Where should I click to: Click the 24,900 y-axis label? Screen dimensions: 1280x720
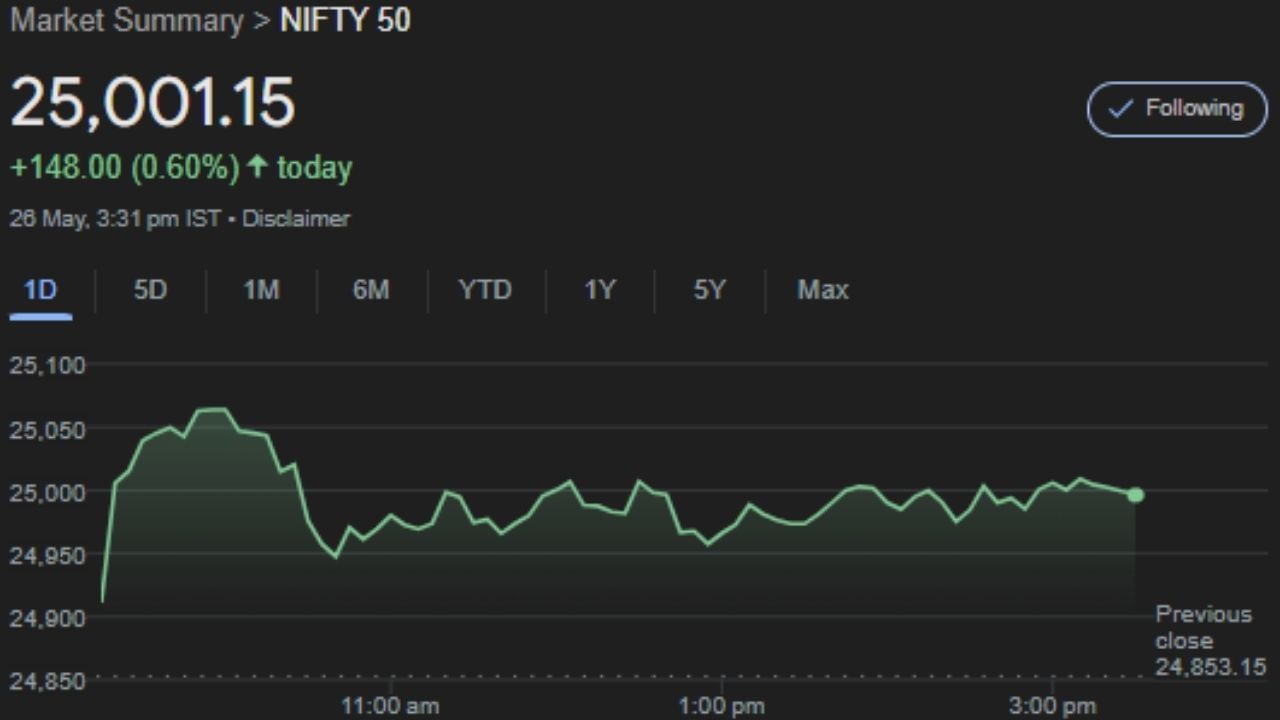pos(47,618)
